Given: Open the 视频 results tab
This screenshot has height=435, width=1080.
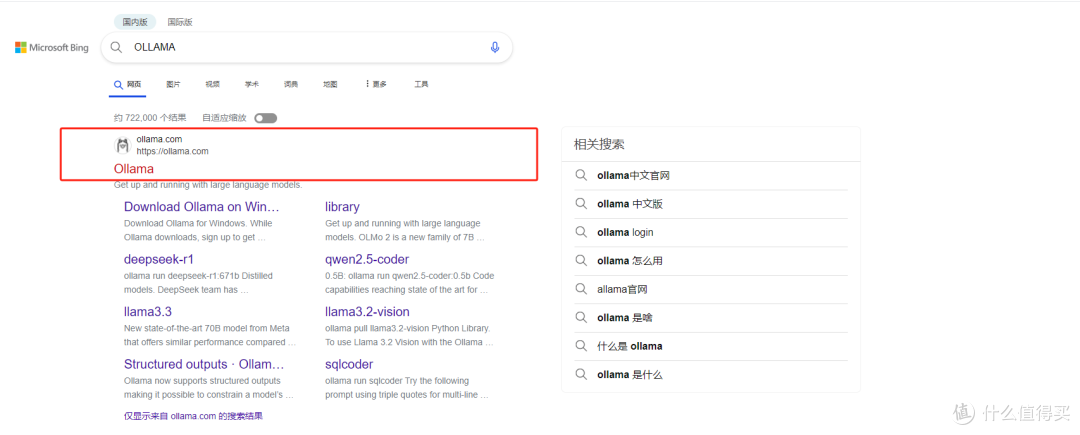Looking at the screenshot, I should [x=212, y=84].
